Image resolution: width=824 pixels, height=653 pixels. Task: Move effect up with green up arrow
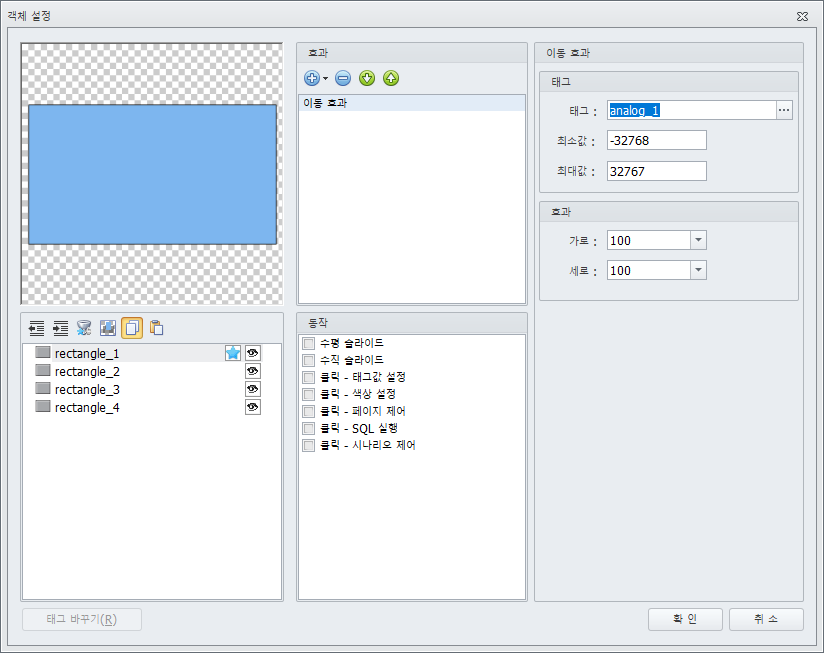(x=391, y=78)
